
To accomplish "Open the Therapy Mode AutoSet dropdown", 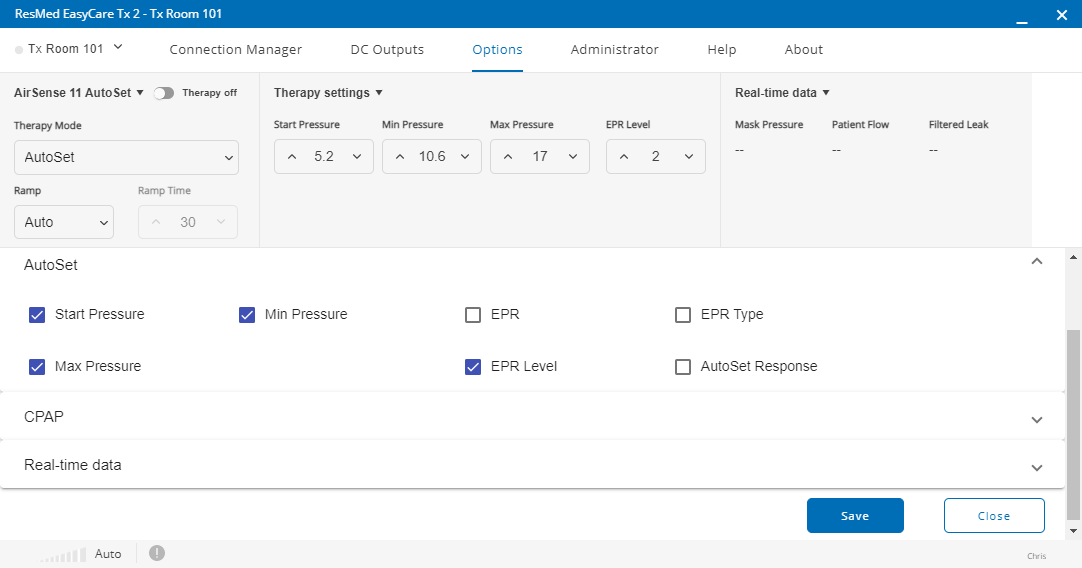I will [126, 157].
